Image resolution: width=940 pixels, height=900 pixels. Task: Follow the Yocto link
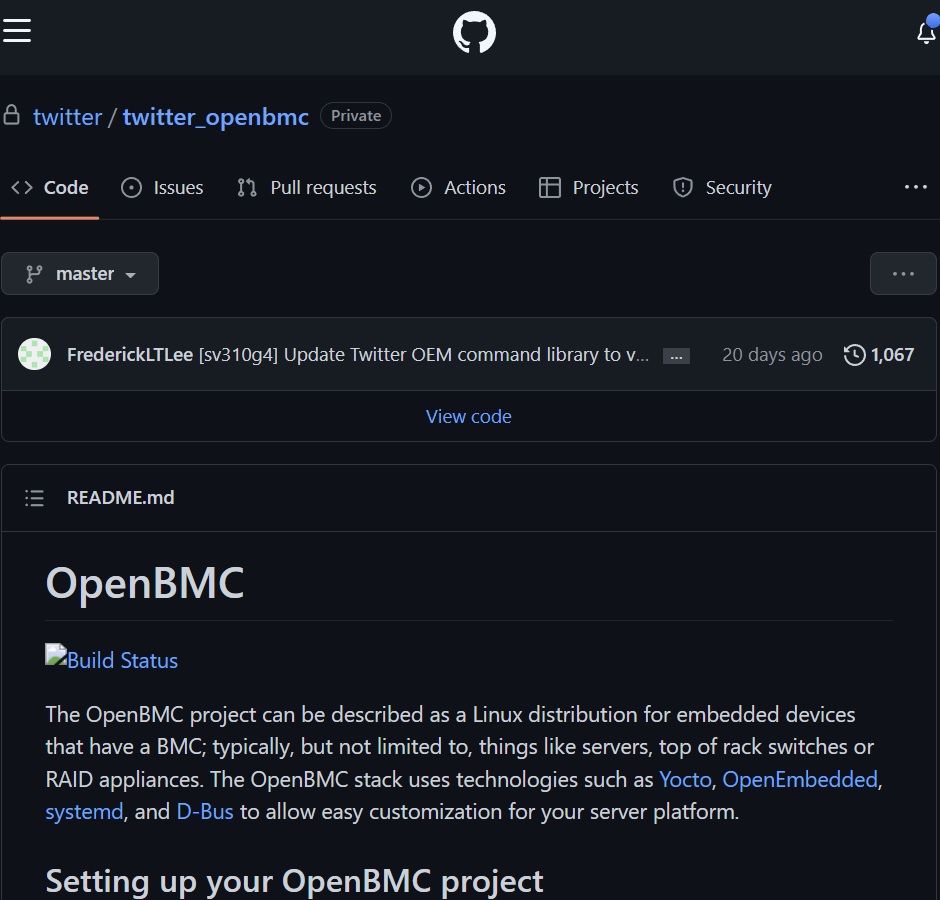click(685, 779)
